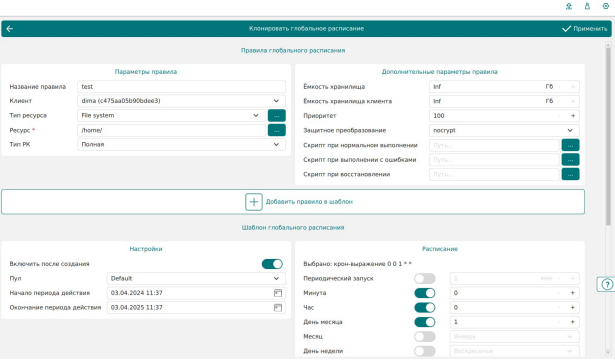Image resolution: width=615 pixels, height=362 pixels.
Task: Click the Настройки section title
Action: 146,249
